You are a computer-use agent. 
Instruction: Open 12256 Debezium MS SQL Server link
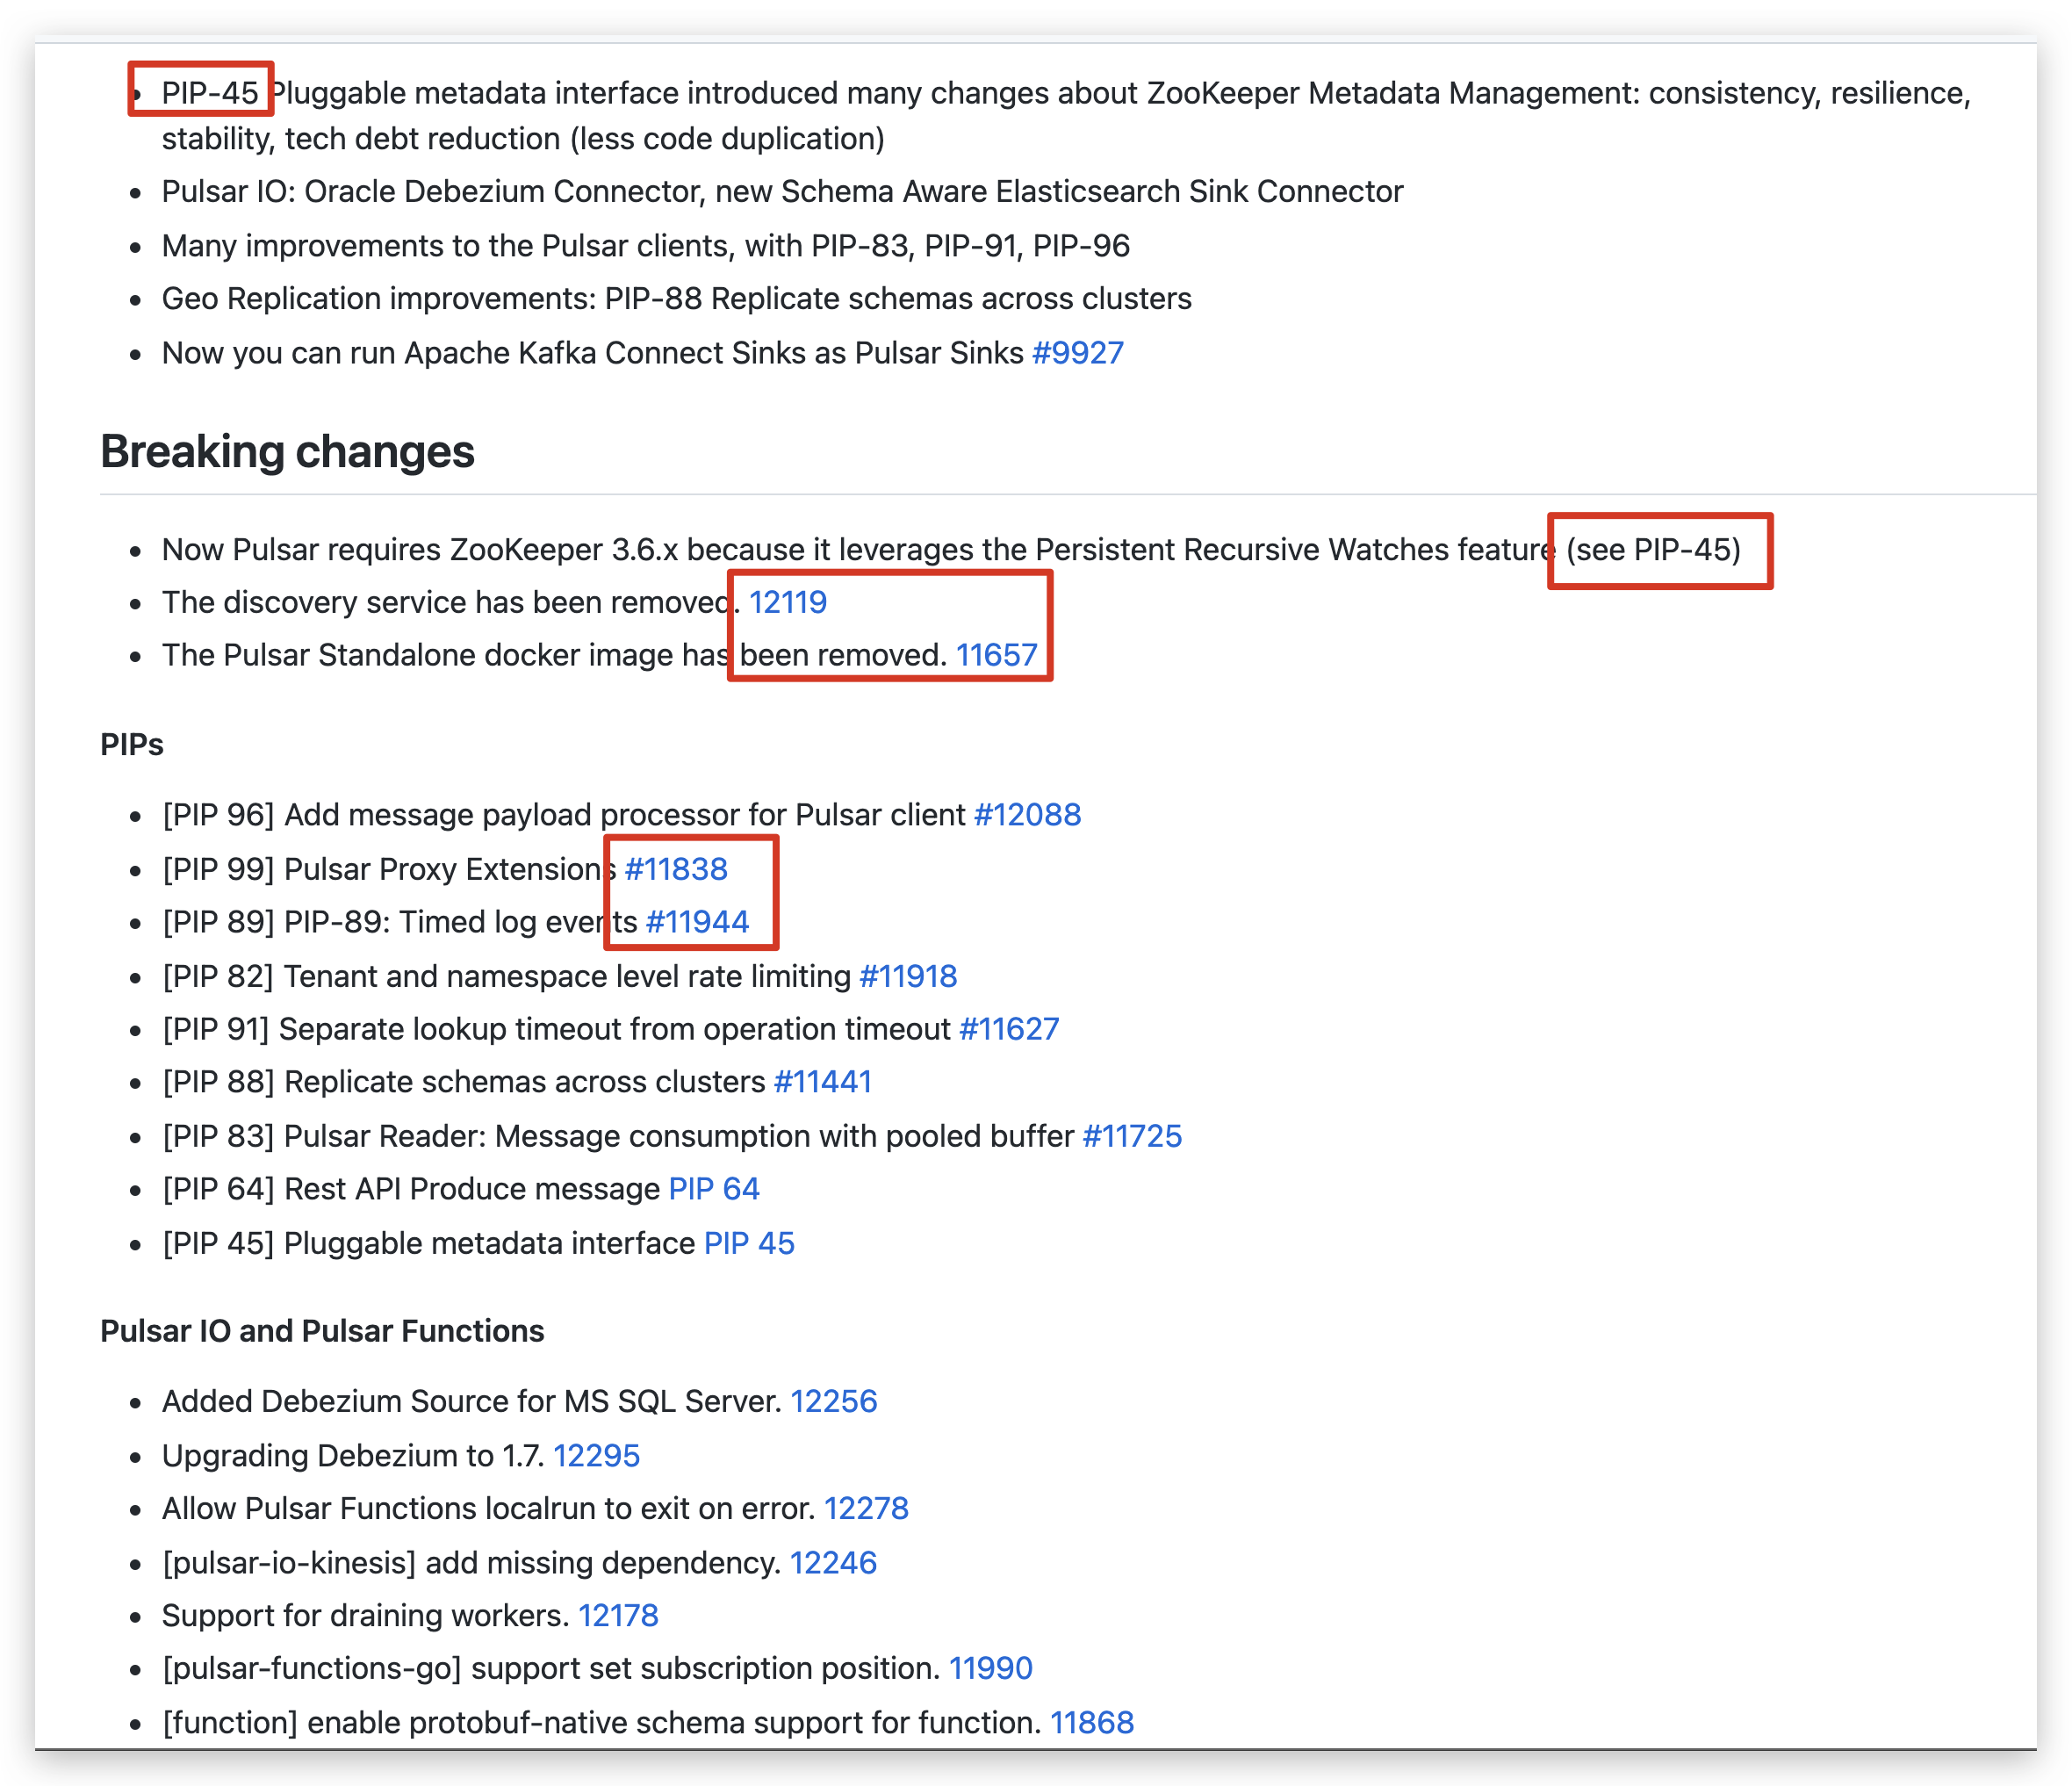(x=833, y=1402)
